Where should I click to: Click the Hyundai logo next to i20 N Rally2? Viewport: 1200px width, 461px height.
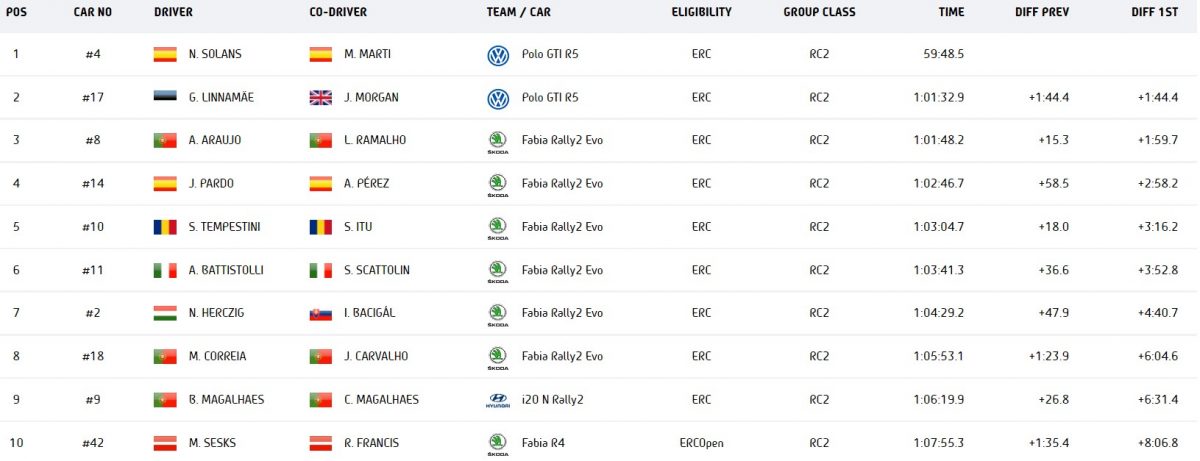coord(497,400)
